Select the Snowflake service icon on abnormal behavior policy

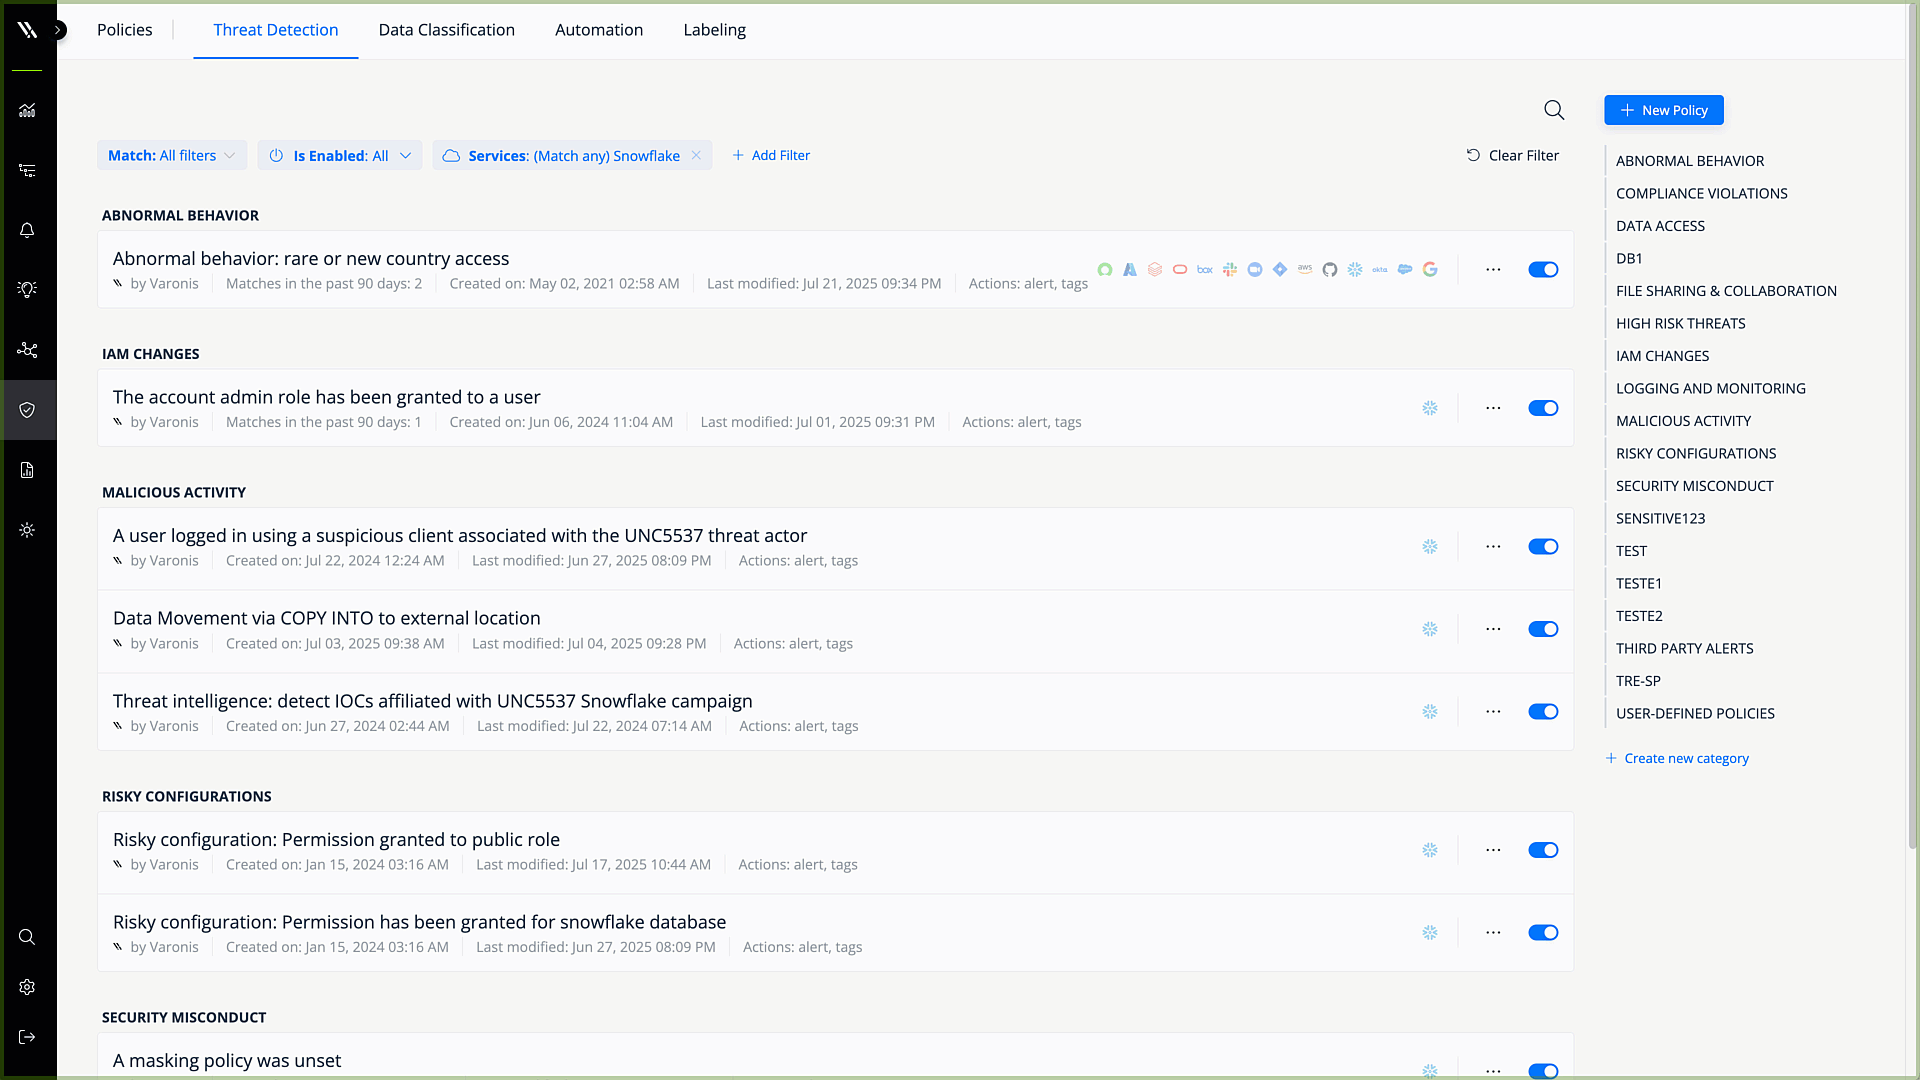coord(1356,269)
